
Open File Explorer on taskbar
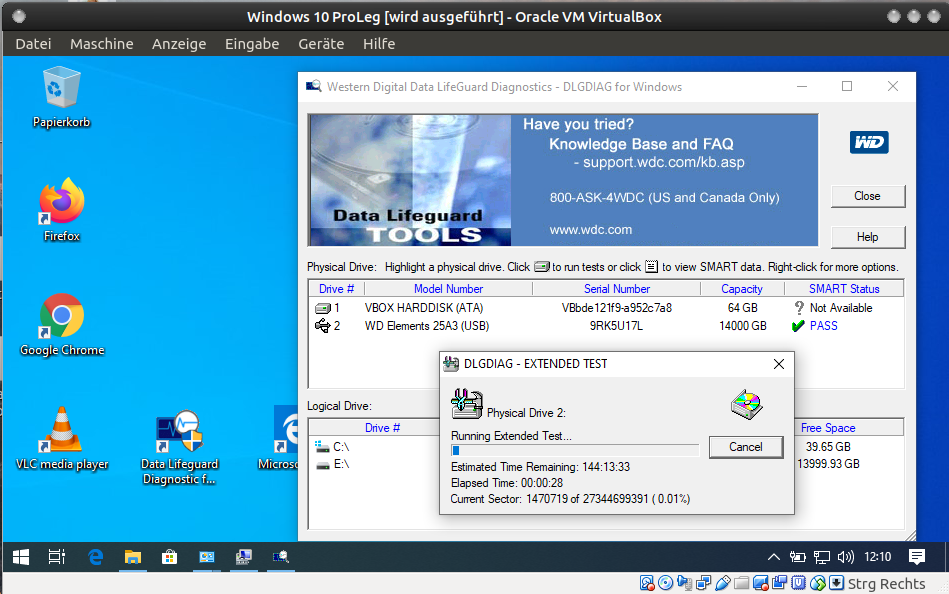tap(133, 557)
